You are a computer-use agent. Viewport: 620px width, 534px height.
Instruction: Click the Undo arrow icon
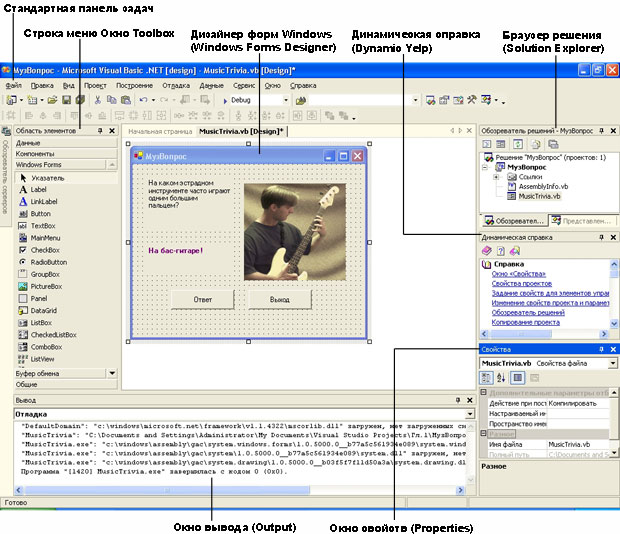143,100
